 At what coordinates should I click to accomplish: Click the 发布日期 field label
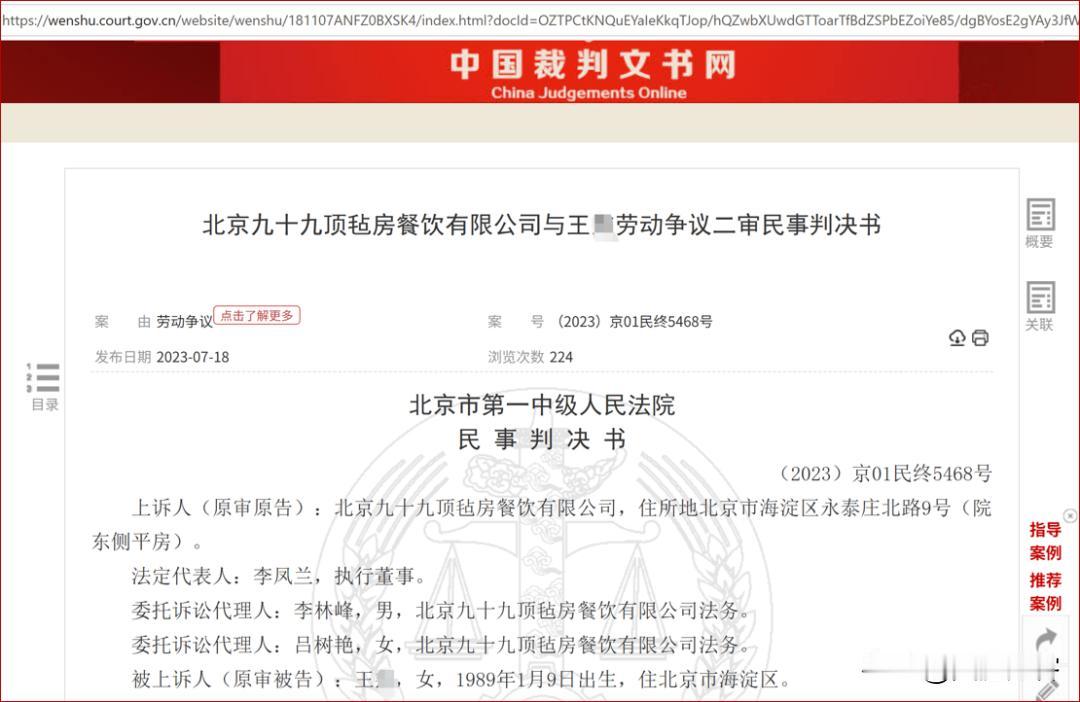(x=123, y=357)
